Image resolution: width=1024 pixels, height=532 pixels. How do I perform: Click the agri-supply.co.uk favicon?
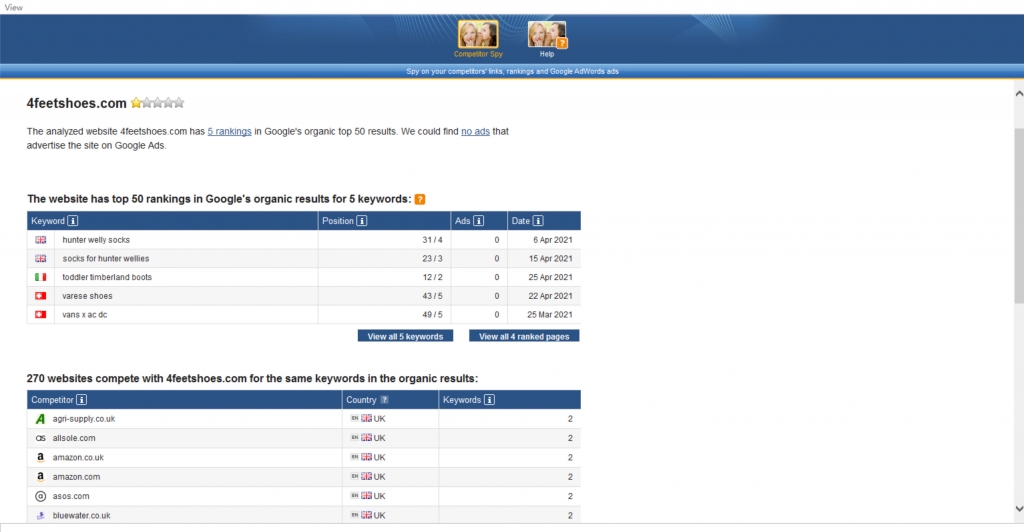[x=40, y=419]
